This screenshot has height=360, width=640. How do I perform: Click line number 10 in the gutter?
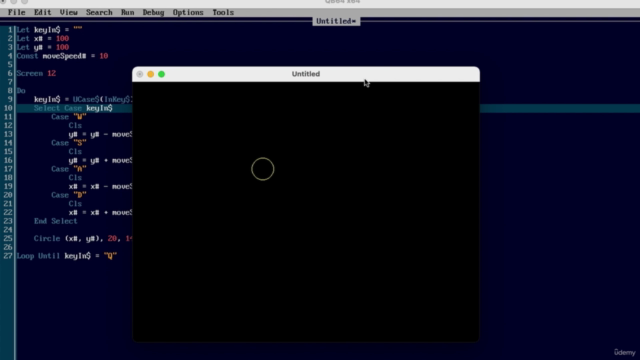click(8, 108)
